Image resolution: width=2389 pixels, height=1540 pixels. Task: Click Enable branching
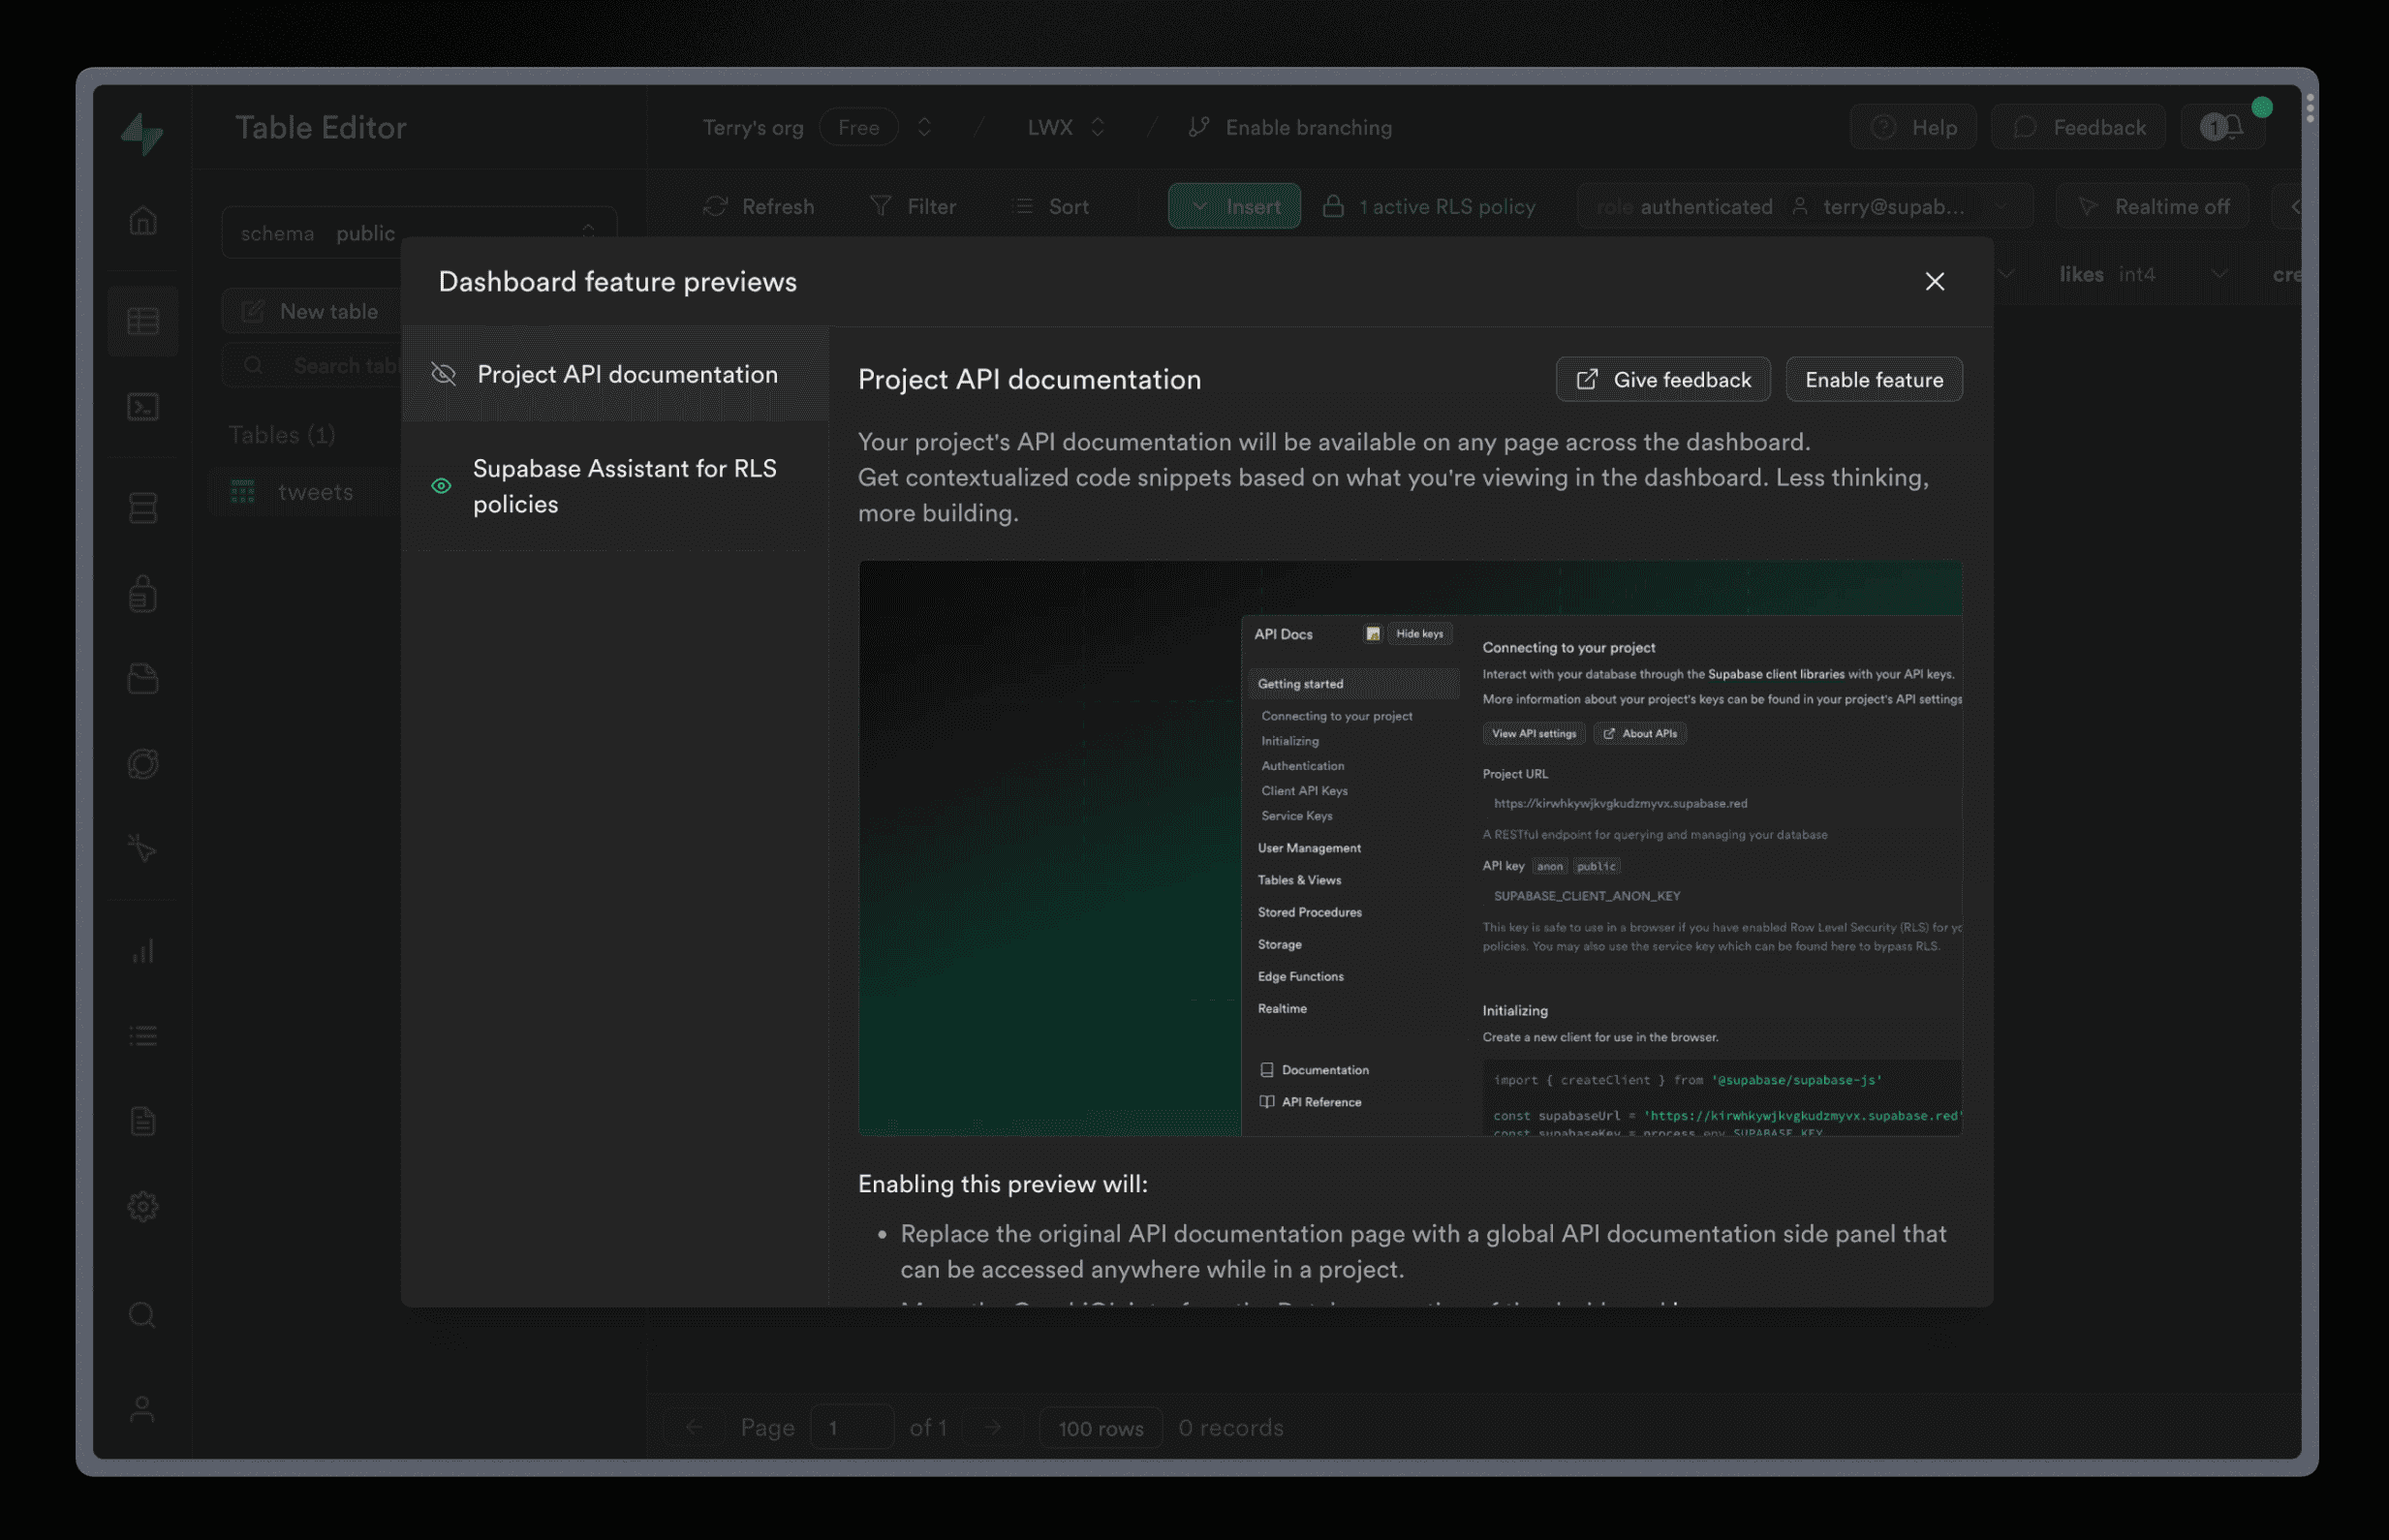[1308, 127]
